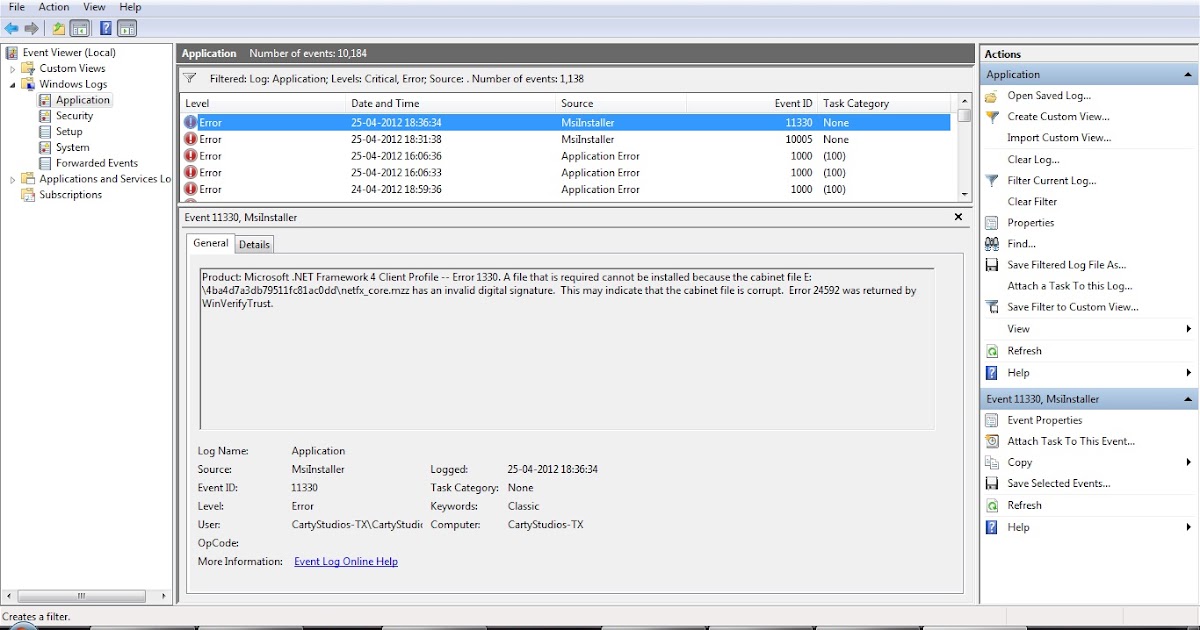The height and width of the screenshot is (630, 1200).
Task: Open the File menu
Action: coord(17,7)
